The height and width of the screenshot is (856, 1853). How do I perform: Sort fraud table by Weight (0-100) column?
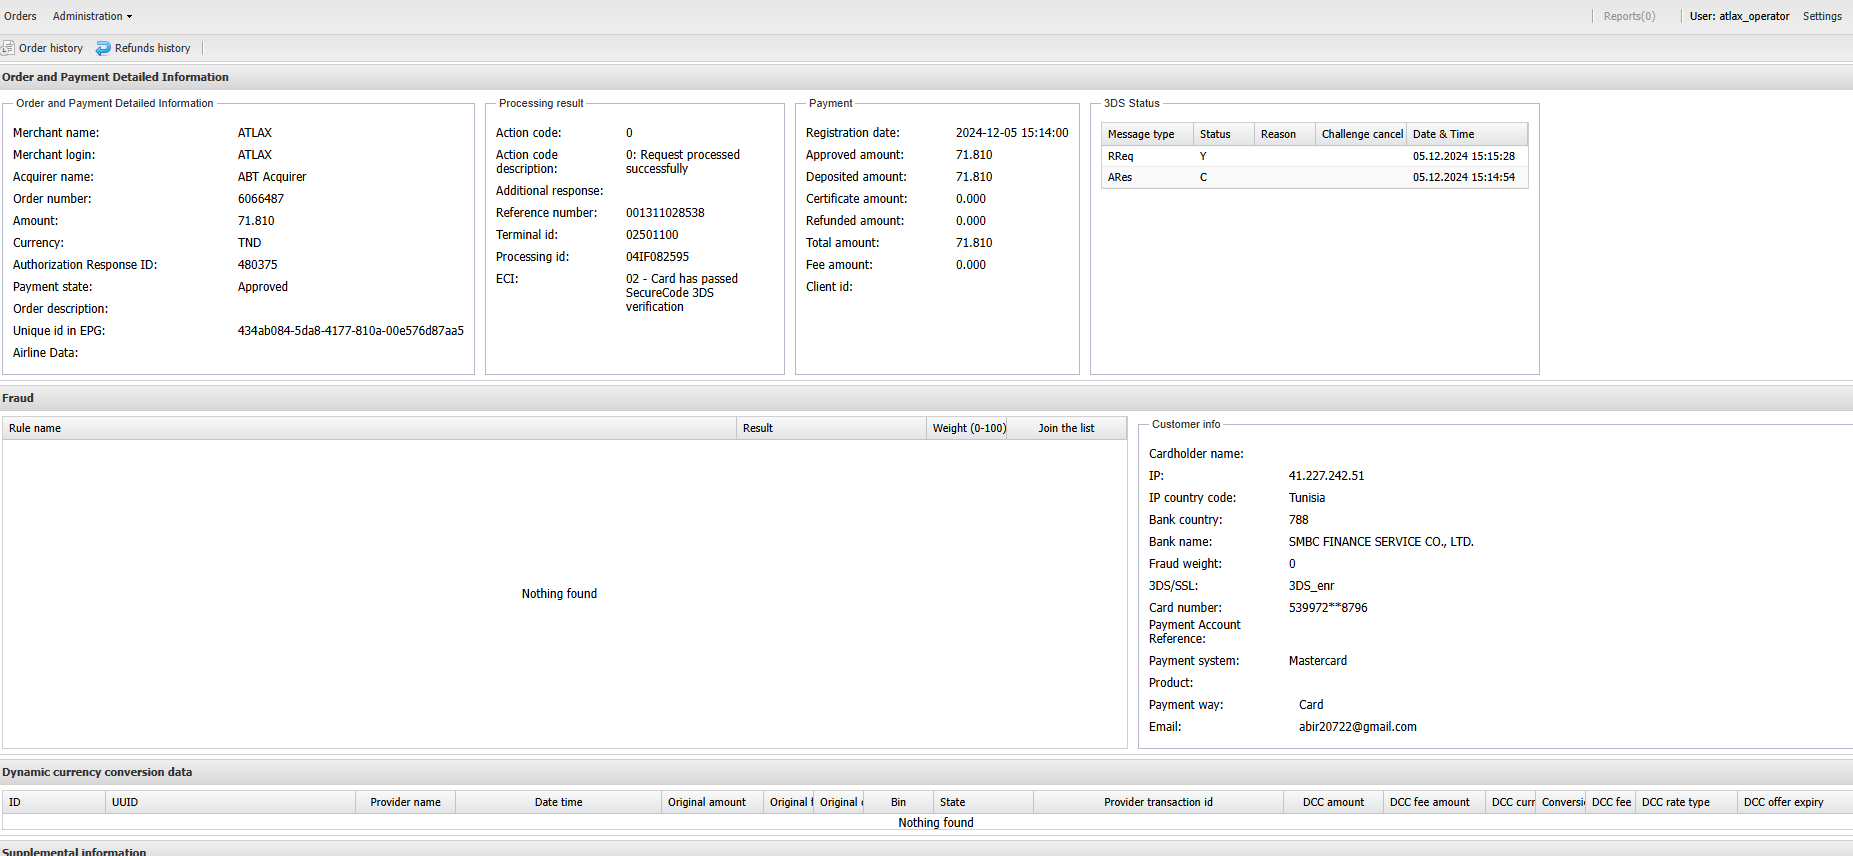[968, 428]
